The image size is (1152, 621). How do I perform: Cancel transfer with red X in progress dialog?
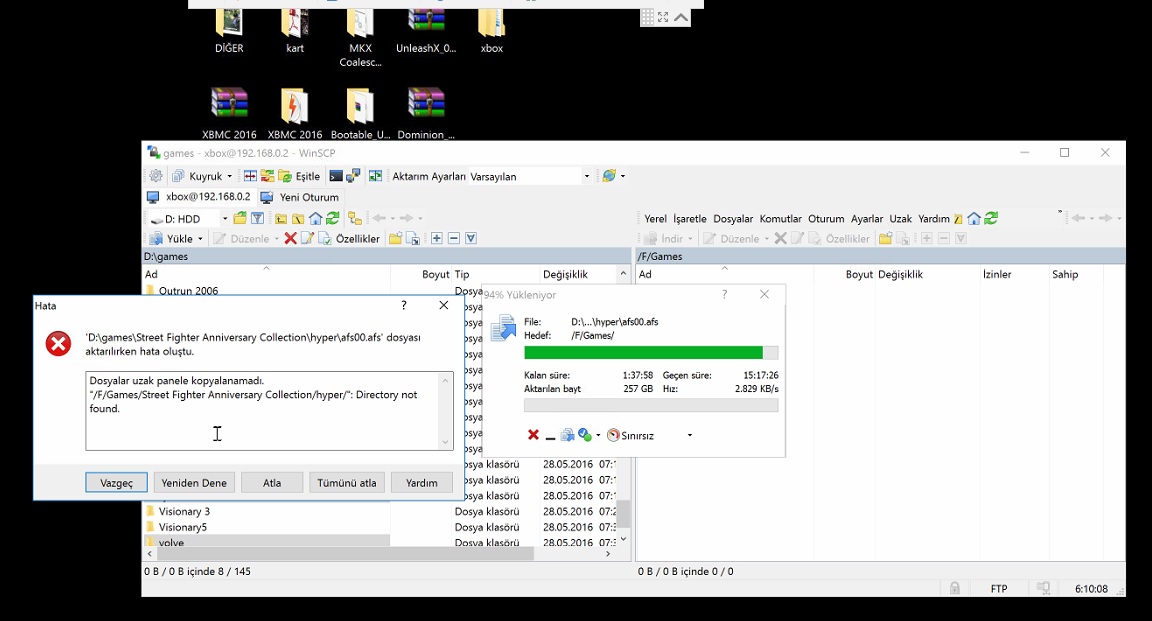(x=533, y=435)
